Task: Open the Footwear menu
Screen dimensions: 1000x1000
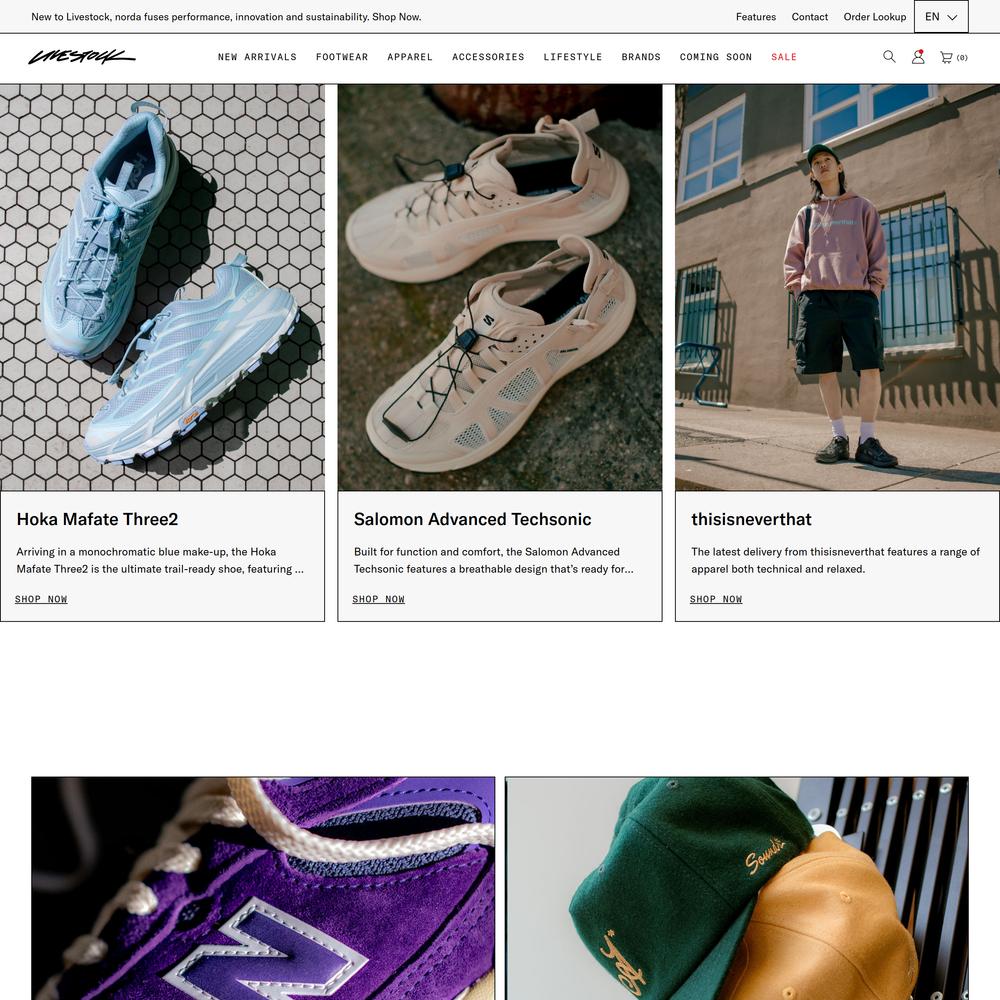Action: click(342, 57)
